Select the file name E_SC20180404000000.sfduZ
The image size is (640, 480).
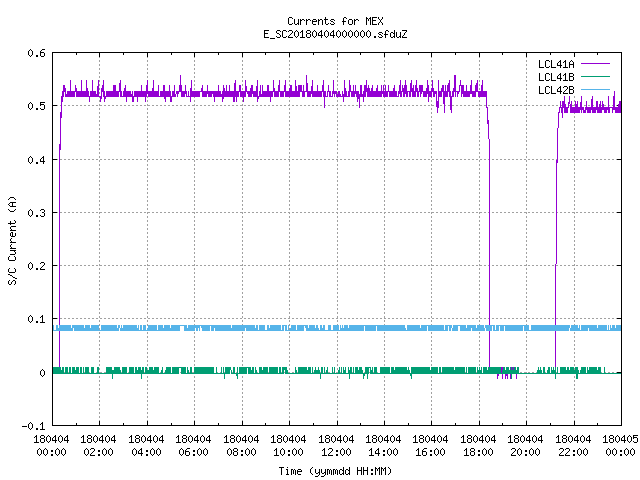pyautogui.click(x=335, y=34)
